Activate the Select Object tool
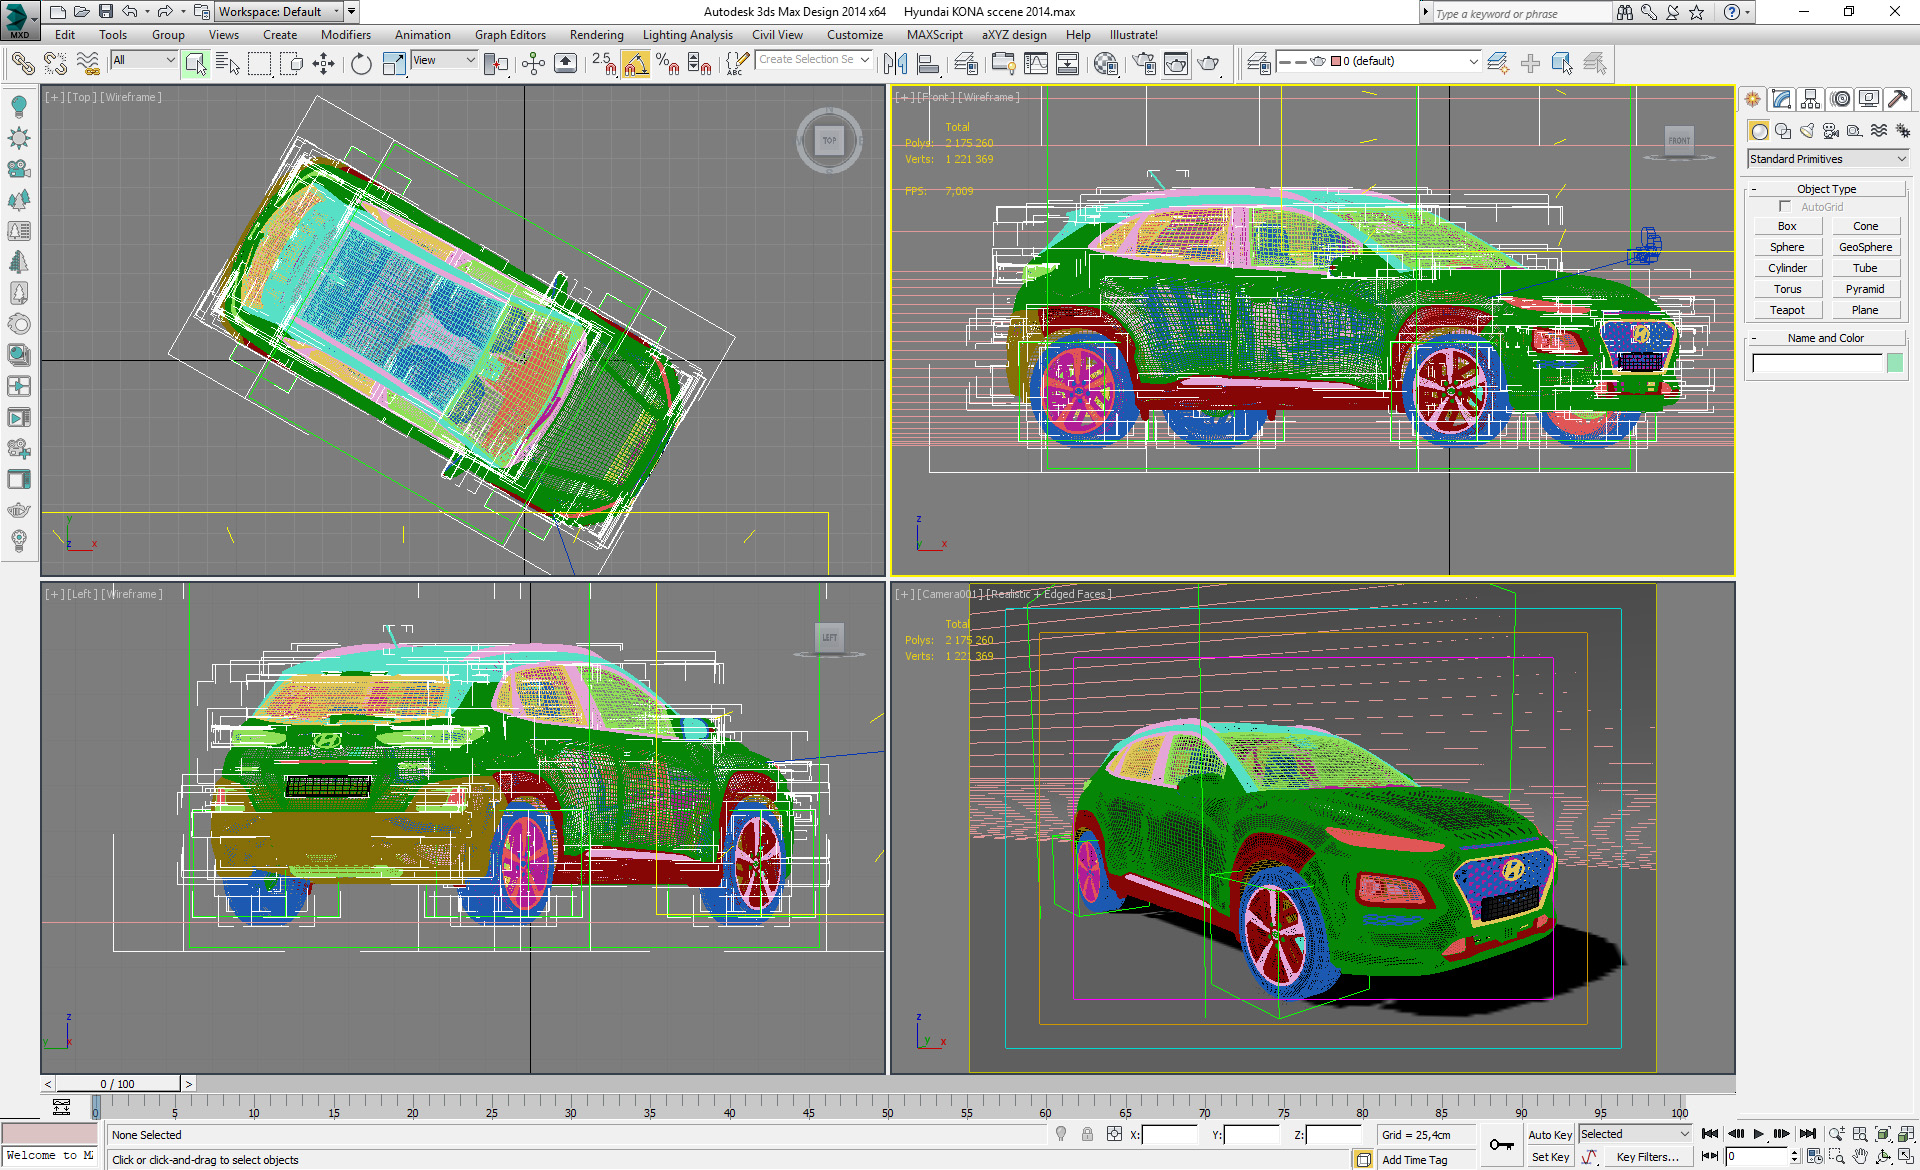The width and height of the screenshot is (1920, 1170). (x=196, y=64)
